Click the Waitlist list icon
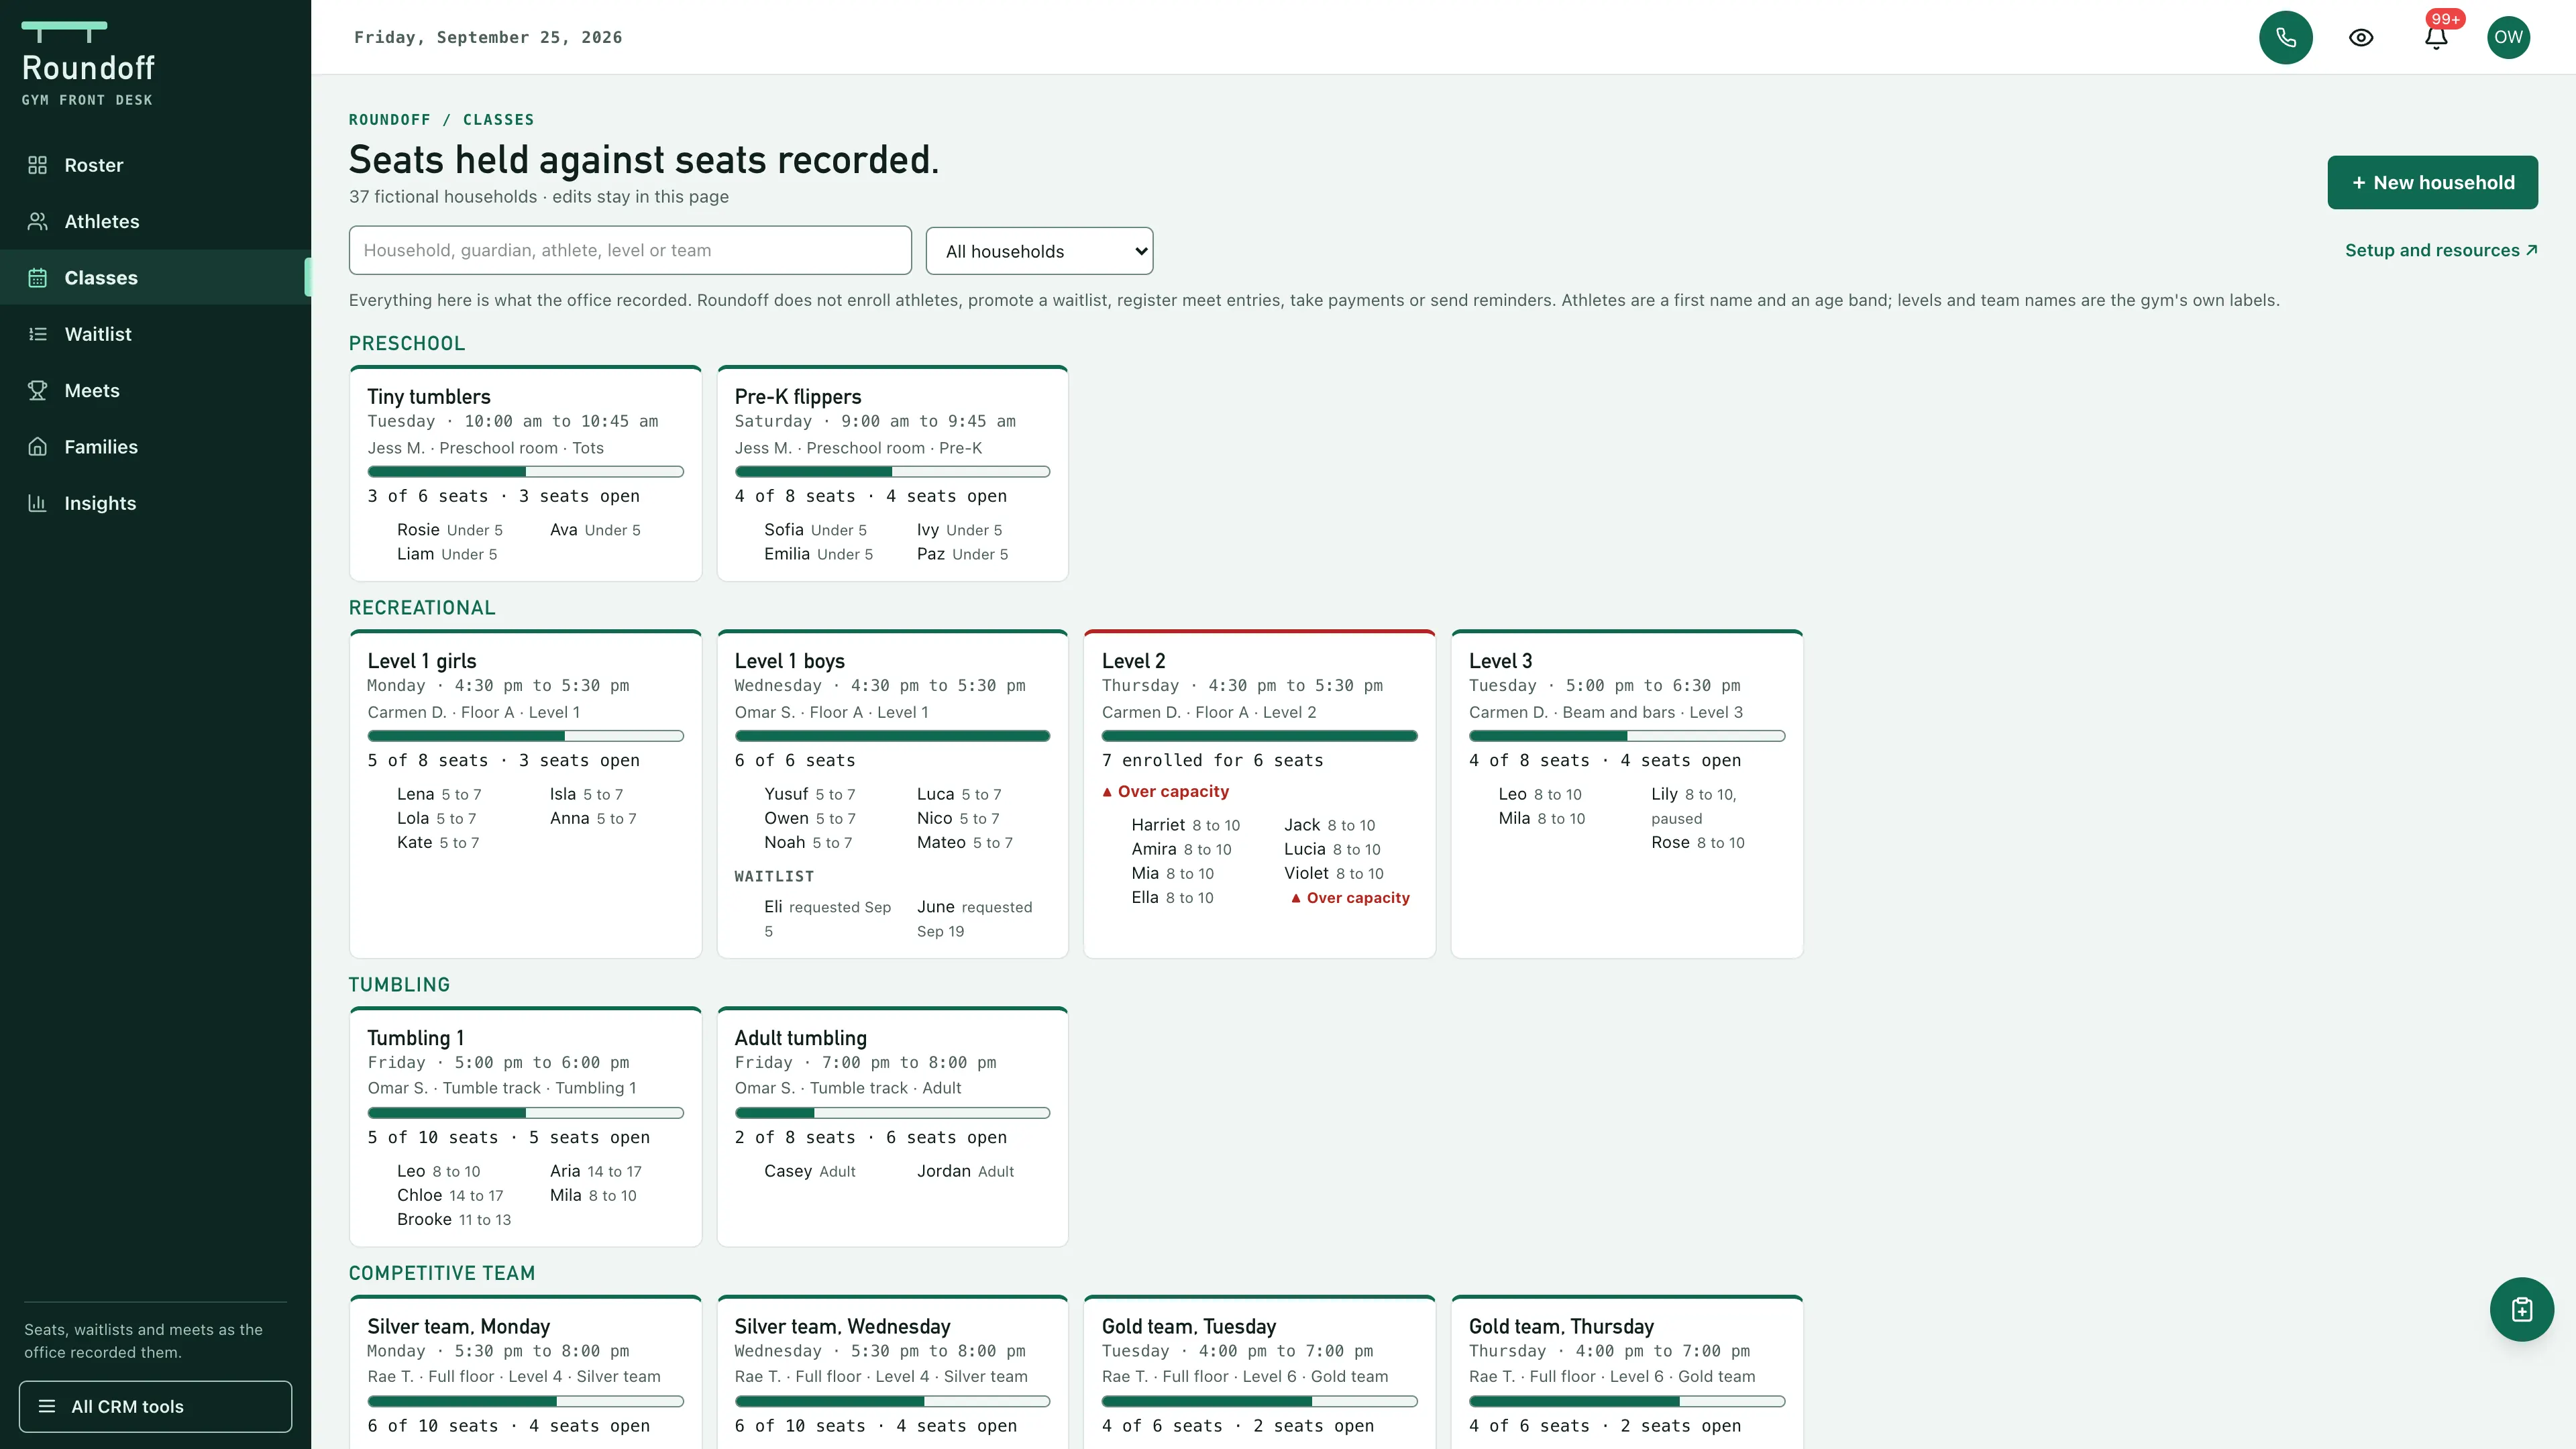 click(37, 334)
